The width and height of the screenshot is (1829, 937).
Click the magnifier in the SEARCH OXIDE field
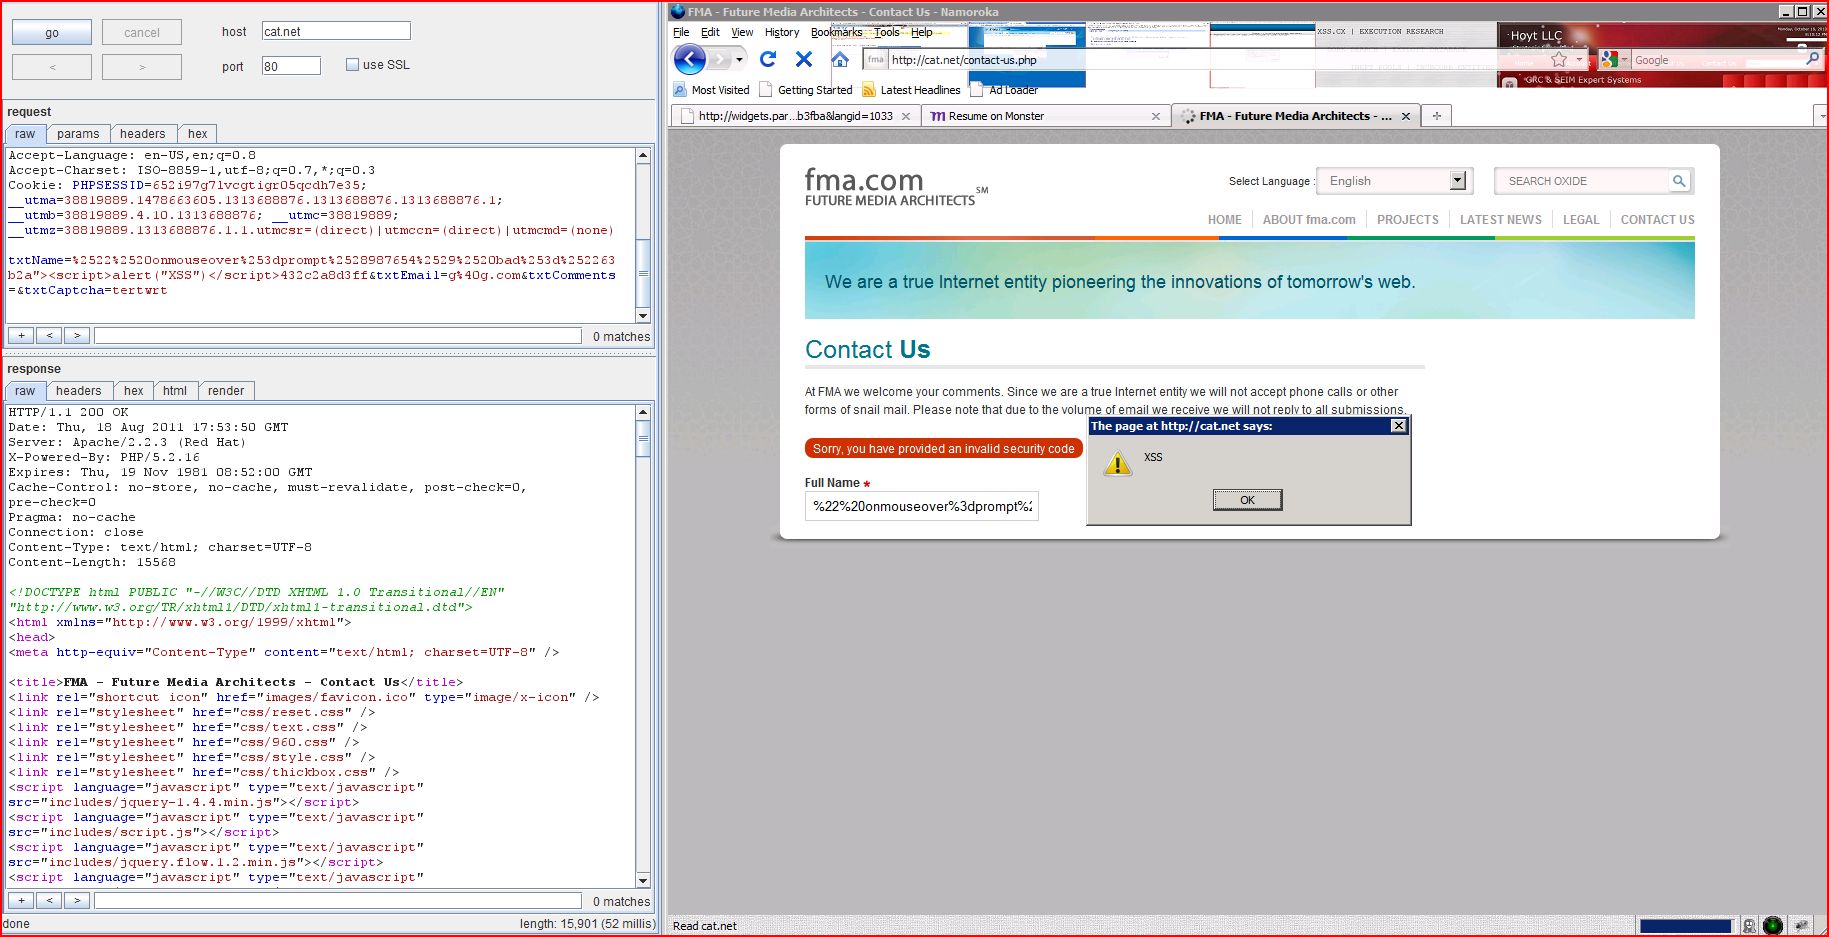[1679, 181]
